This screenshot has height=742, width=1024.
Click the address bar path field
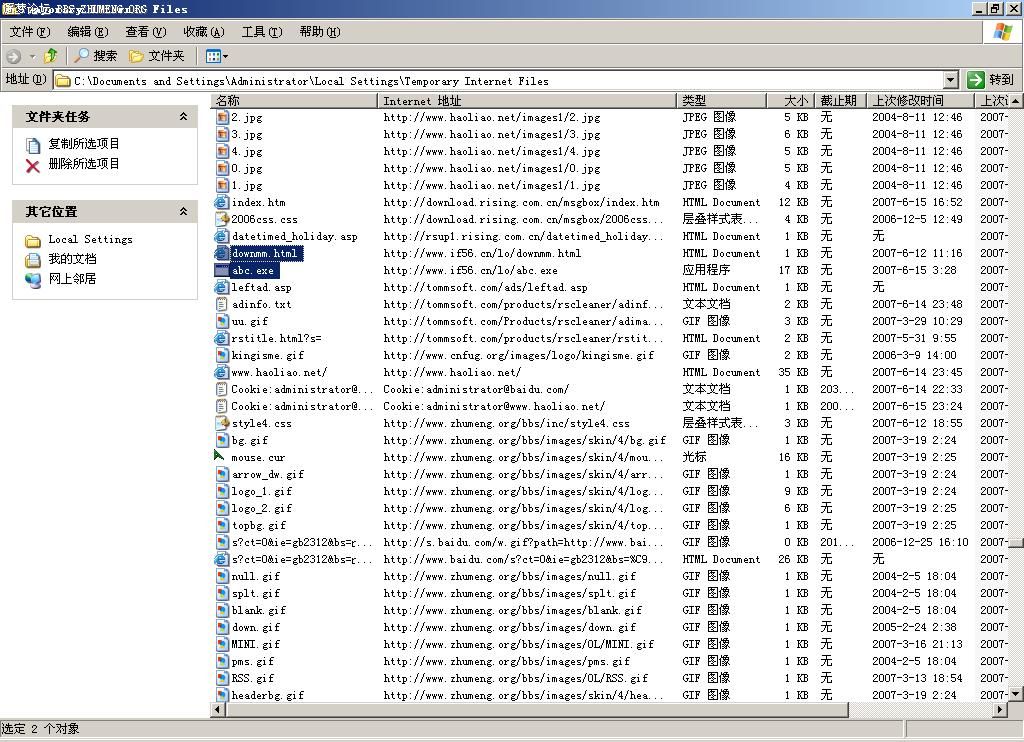click(x=500, y=80)
